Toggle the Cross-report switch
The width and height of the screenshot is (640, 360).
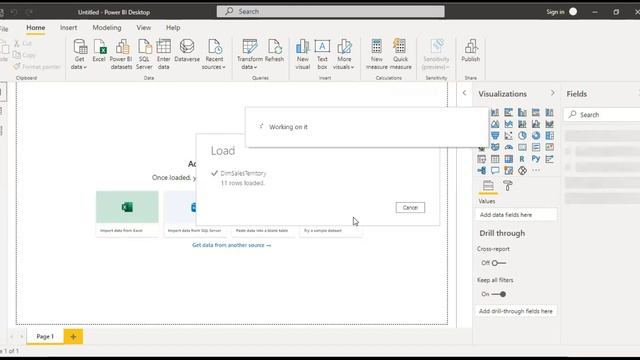[x=498, y=263]
